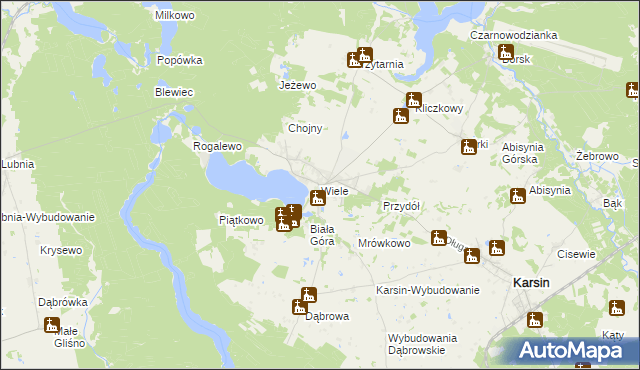
Task: Click the AutoMapa logo
Action: (x=570, y=350)
